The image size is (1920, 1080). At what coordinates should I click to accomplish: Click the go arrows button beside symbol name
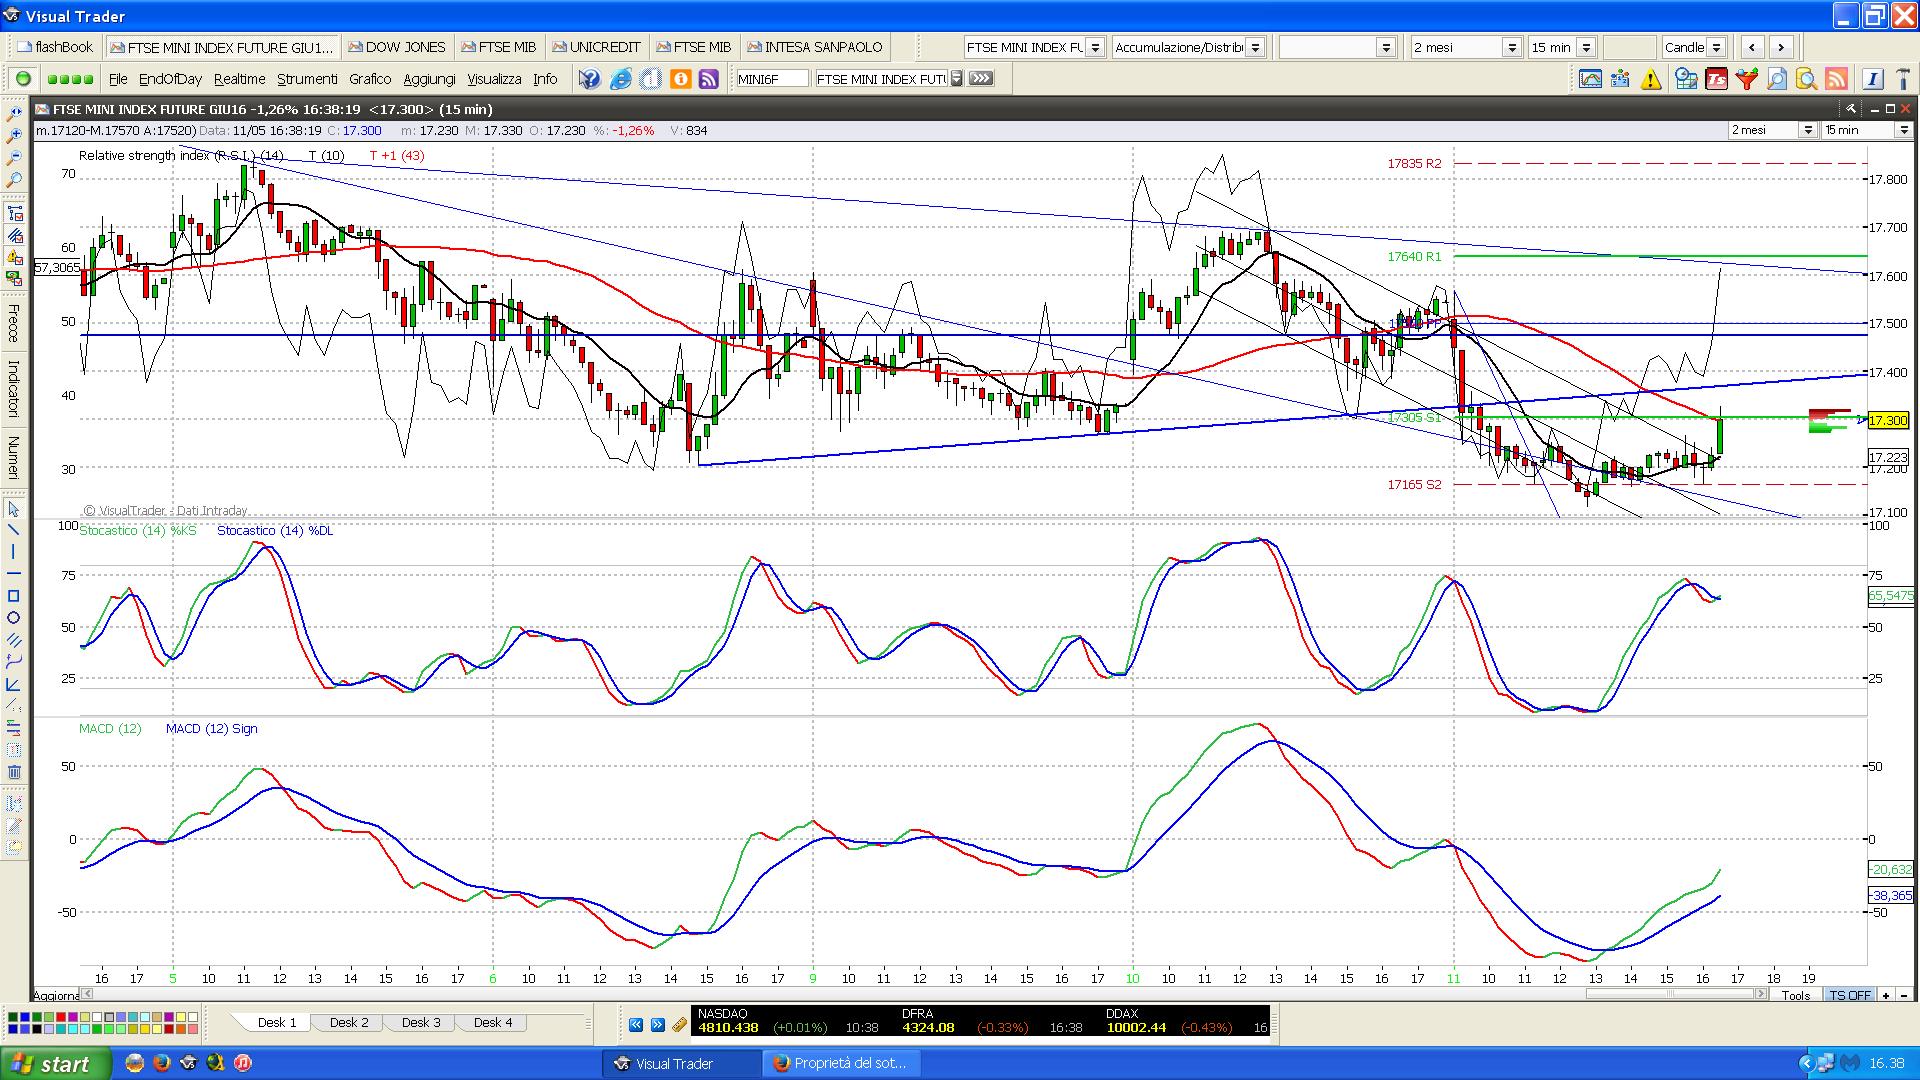(981, 78)
